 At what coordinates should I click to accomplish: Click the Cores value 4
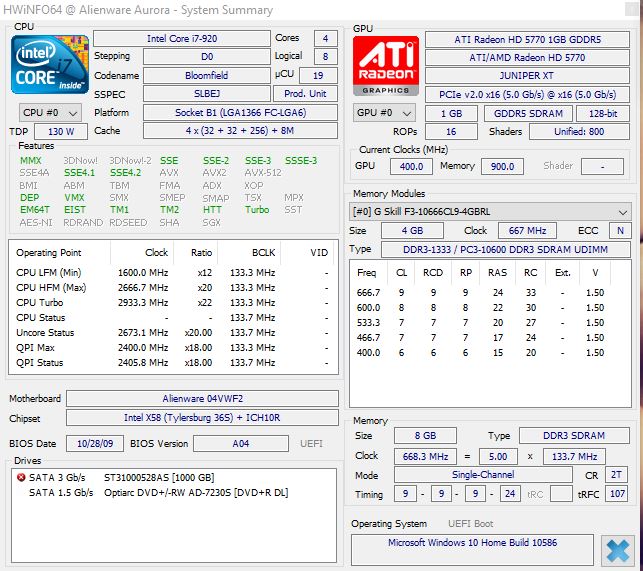(x=326, y=39)
